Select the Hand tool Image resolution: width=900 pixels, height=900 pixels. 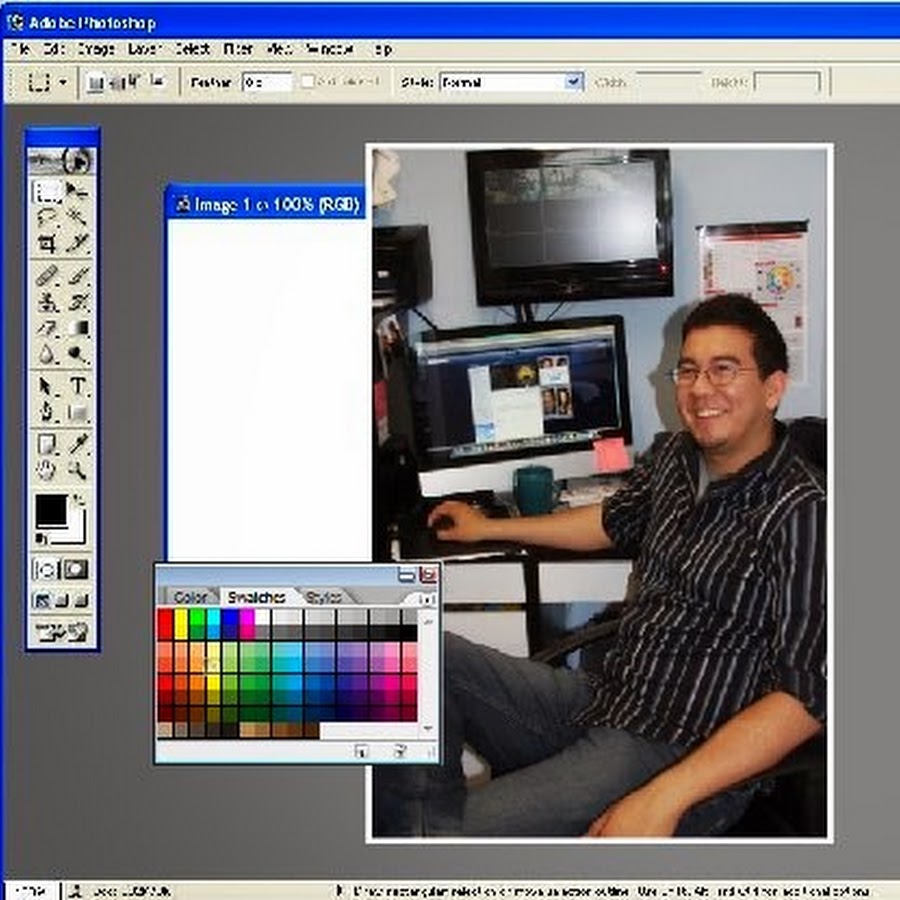click(47, 469)
